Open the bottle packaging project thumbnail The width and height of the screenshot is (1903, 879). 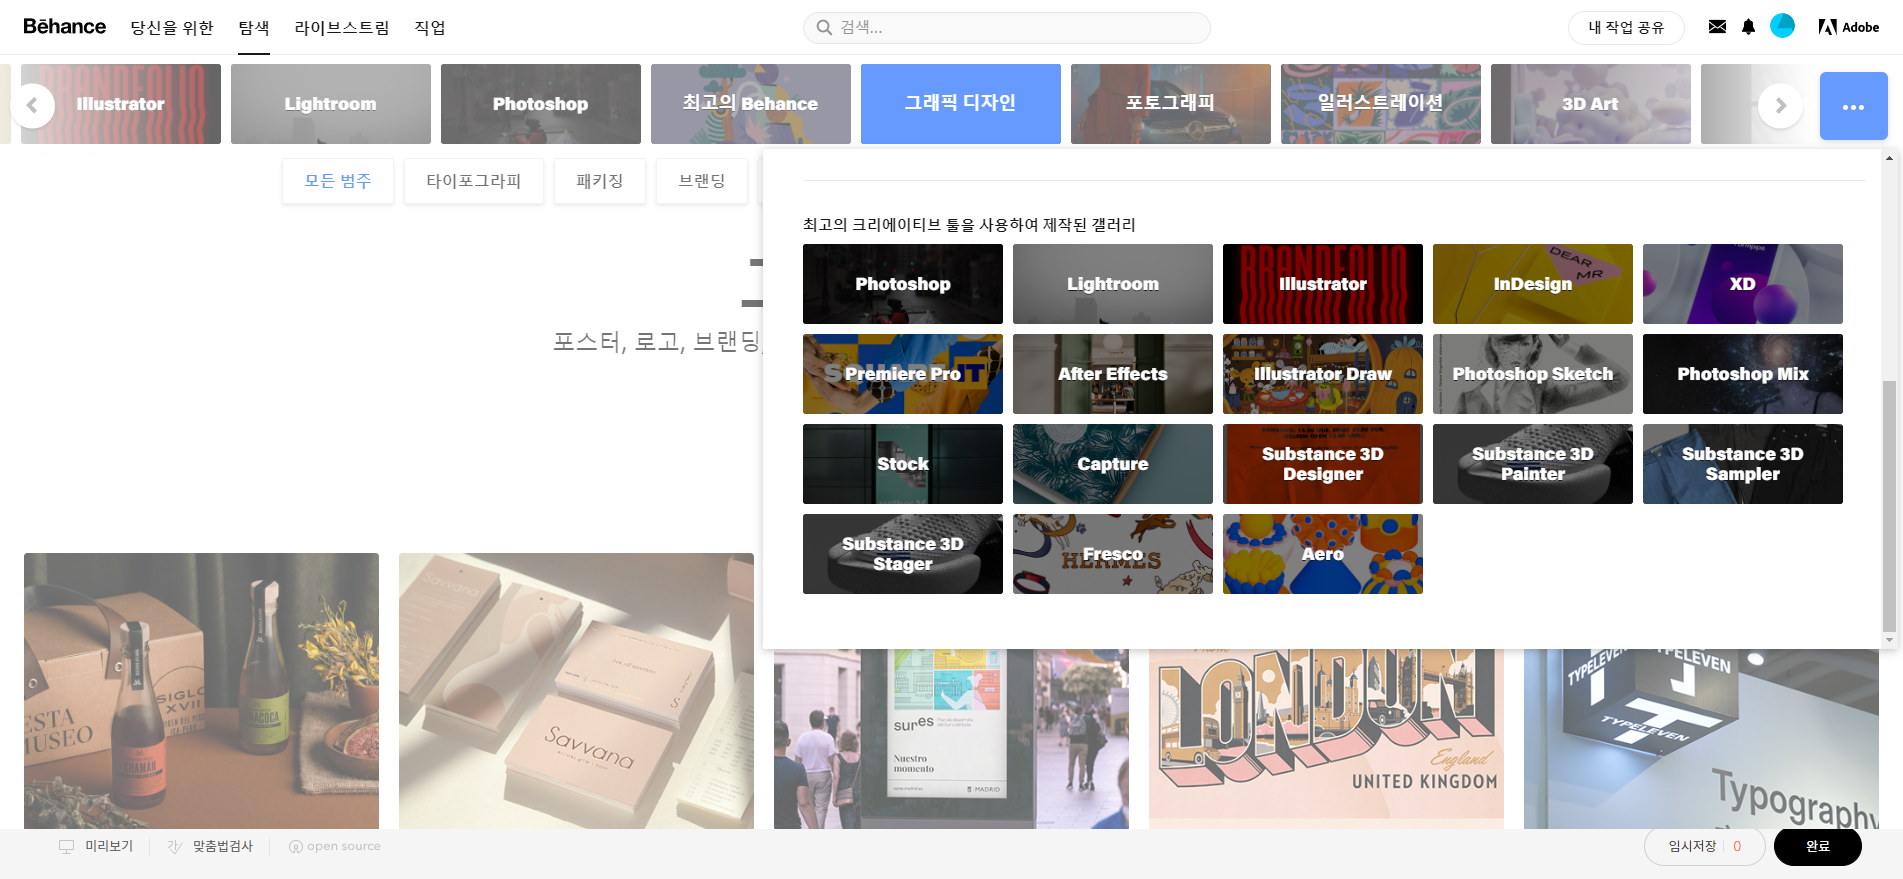201,691
